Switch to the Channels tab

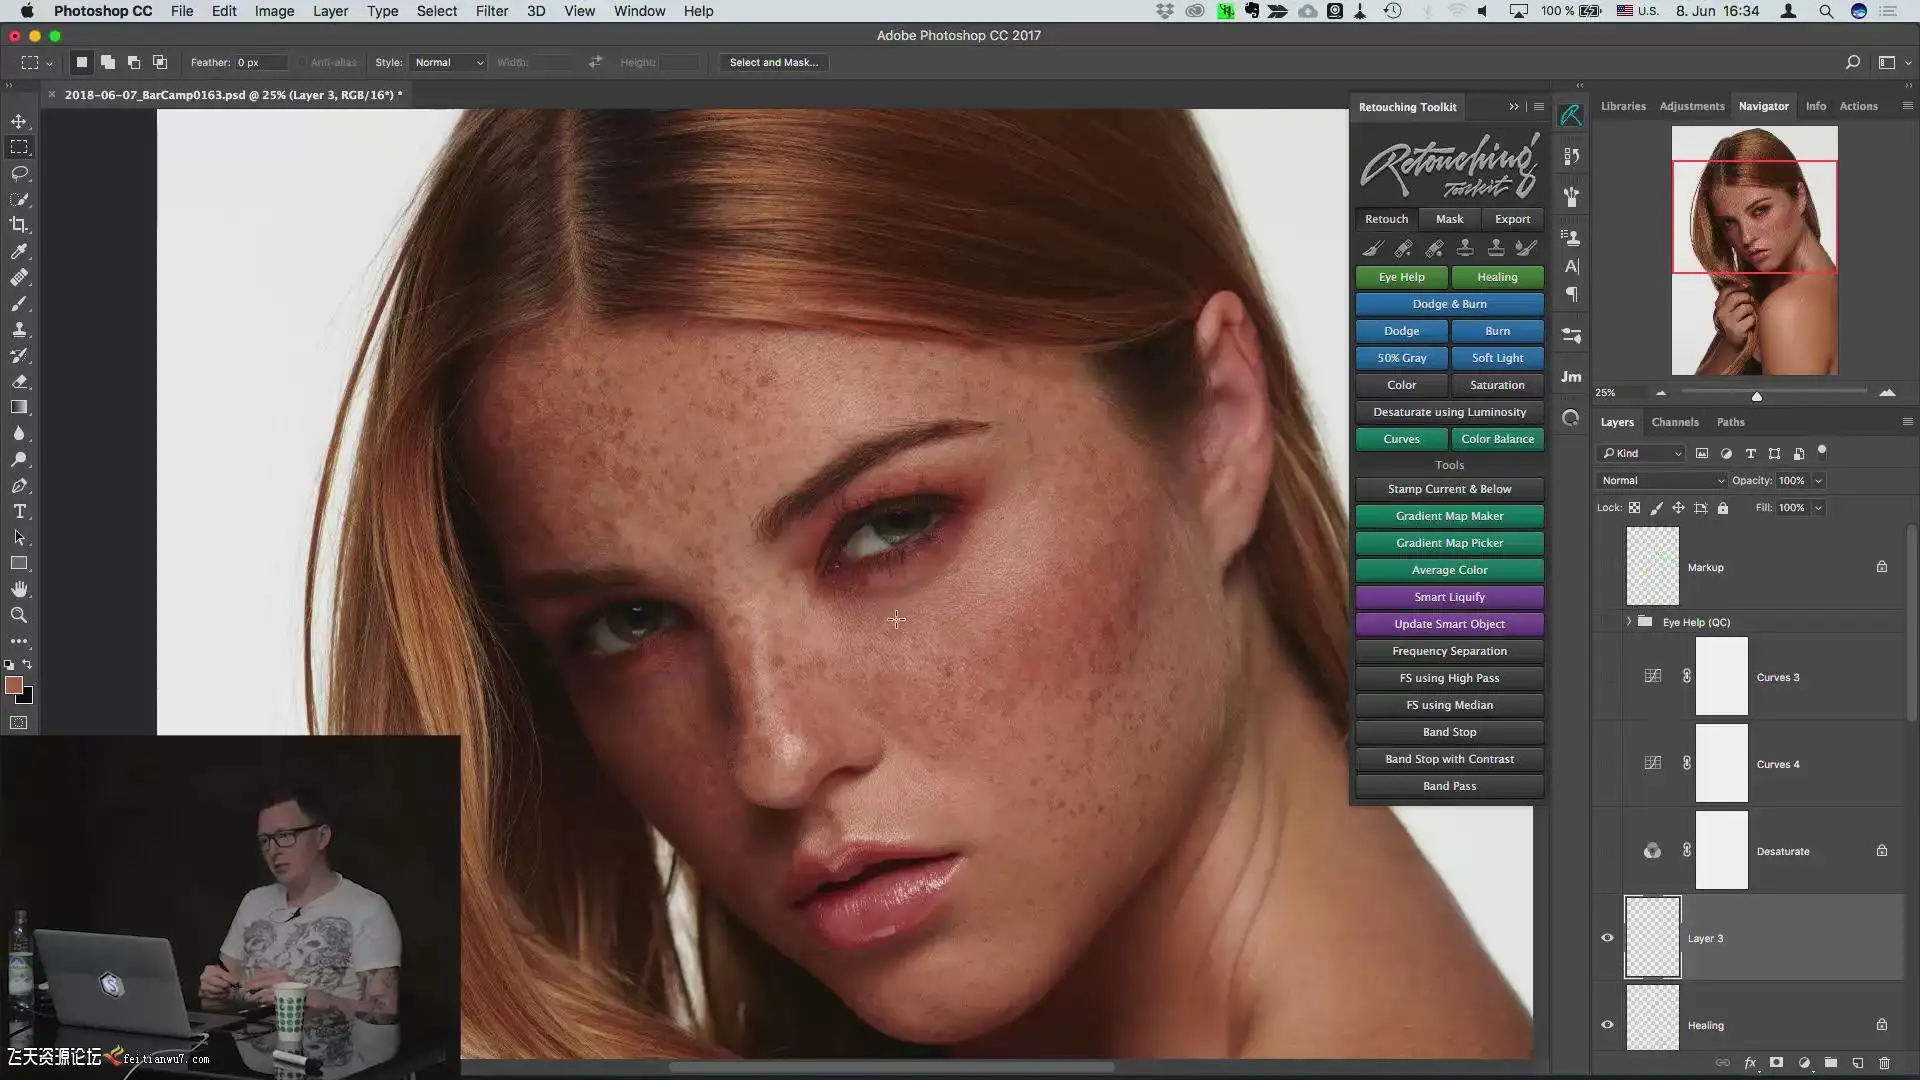pyautogui.click(x=1674, y=422)
